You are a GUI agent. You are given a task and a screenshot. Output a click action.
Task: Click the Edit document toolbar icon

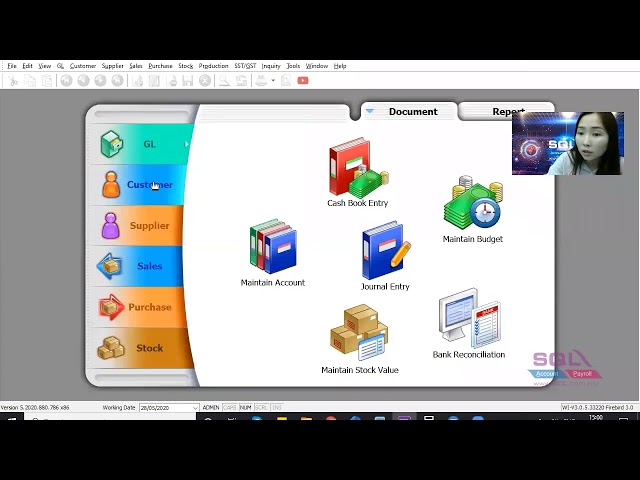click(x=154, y=81)
